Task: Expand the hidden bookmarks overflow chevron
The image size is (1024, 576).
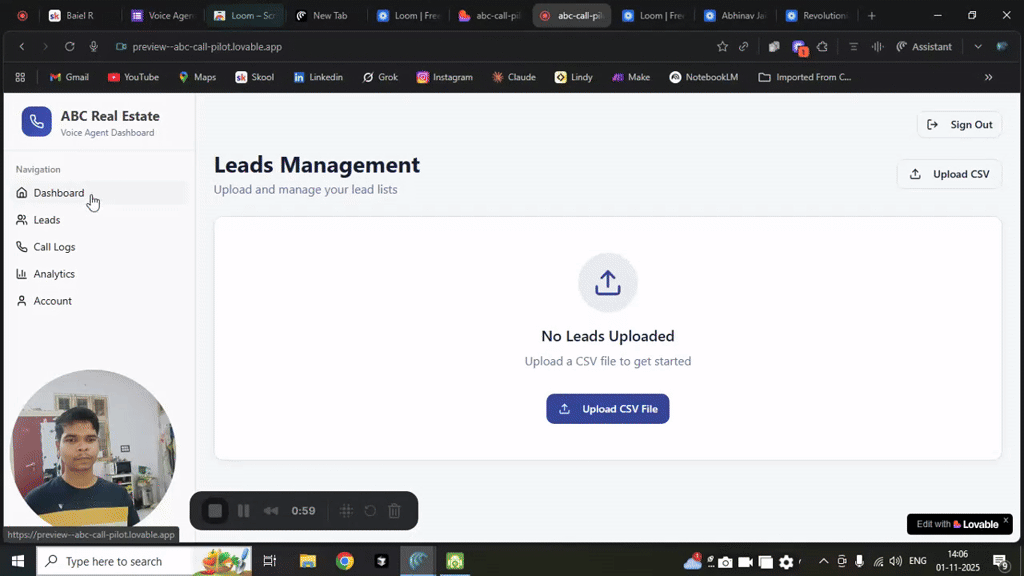Action: pos(989,77)
